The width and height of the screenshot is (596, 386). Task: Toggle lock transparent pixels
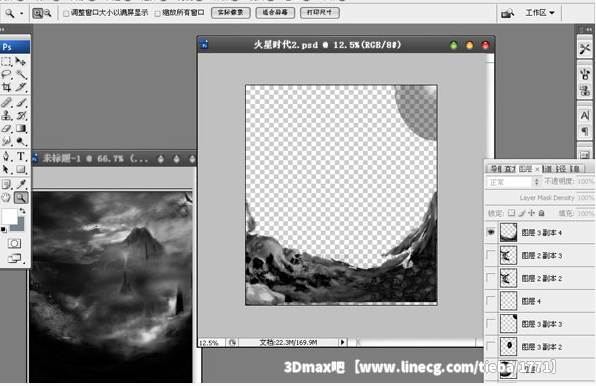512,213
